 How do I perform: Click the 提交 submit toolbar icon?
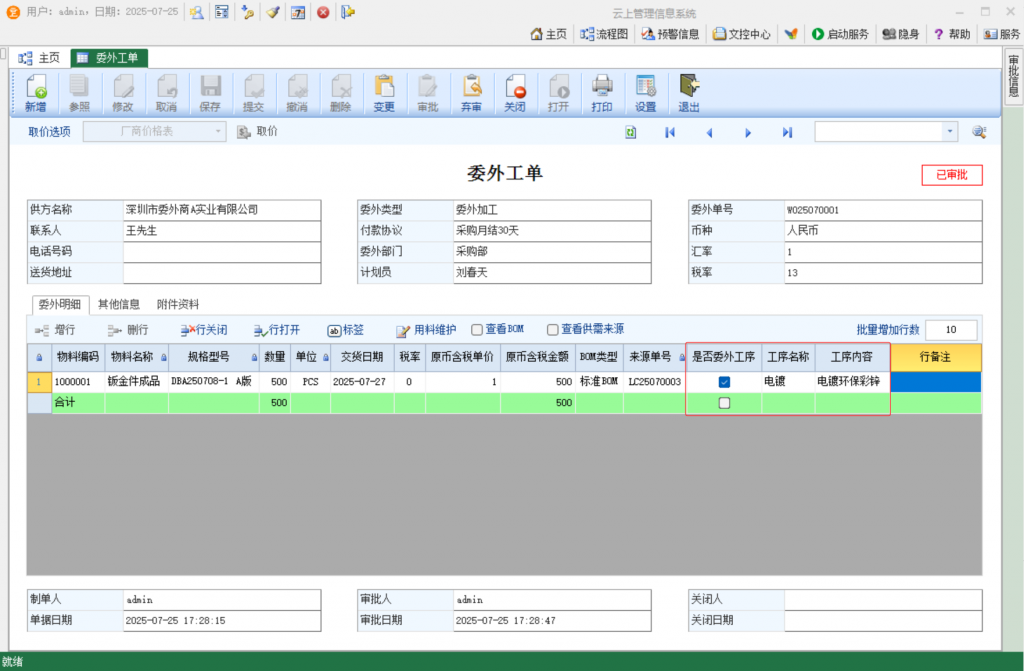(x=253, y=93)
